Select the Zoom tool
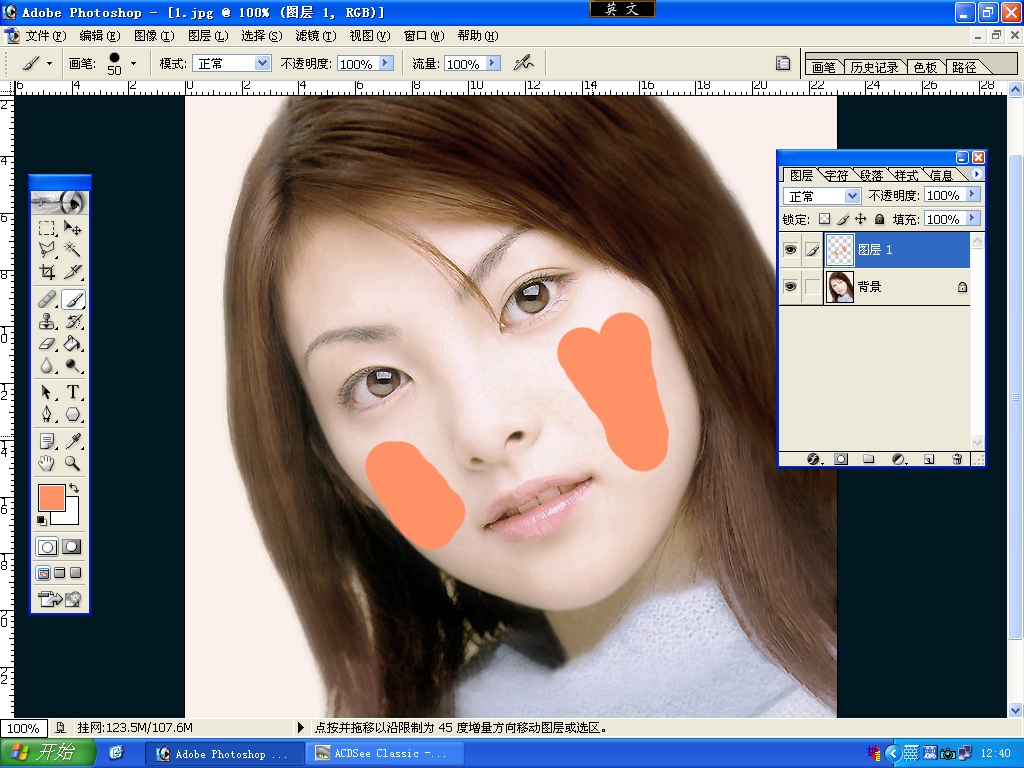This screenshot has width=1024, height=768. [72, 464]
